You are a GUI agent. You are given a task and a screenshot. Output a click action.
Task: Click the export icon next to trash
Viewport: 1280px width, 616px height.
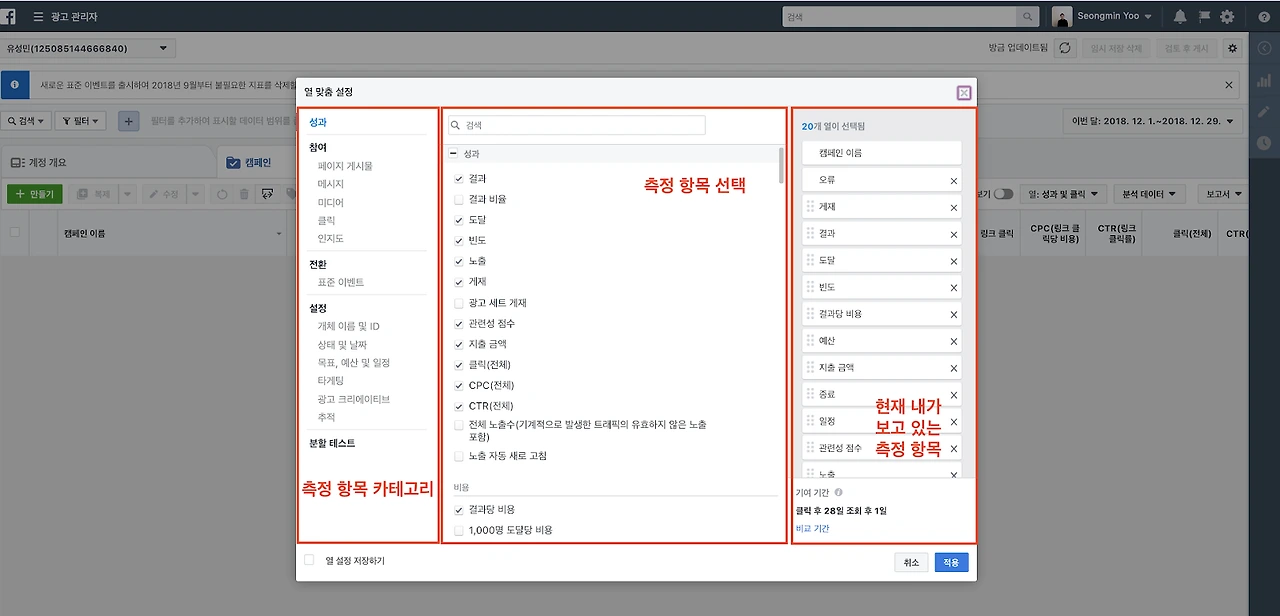click(267, 194)
